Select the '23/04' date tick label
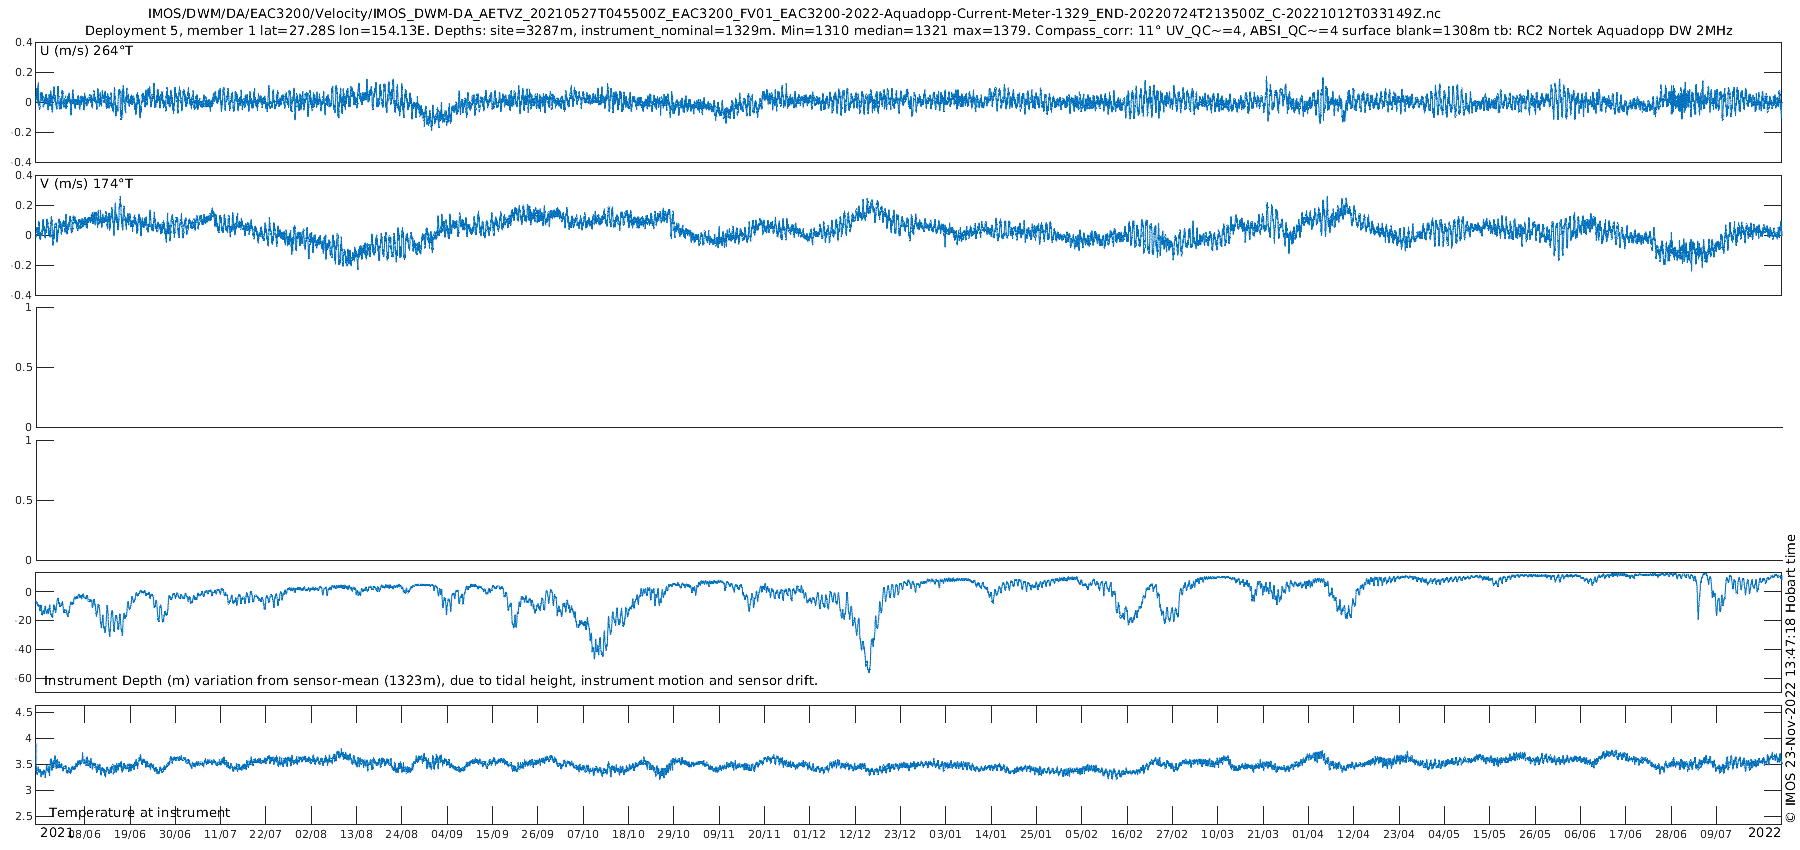 tap(1399, 834)
